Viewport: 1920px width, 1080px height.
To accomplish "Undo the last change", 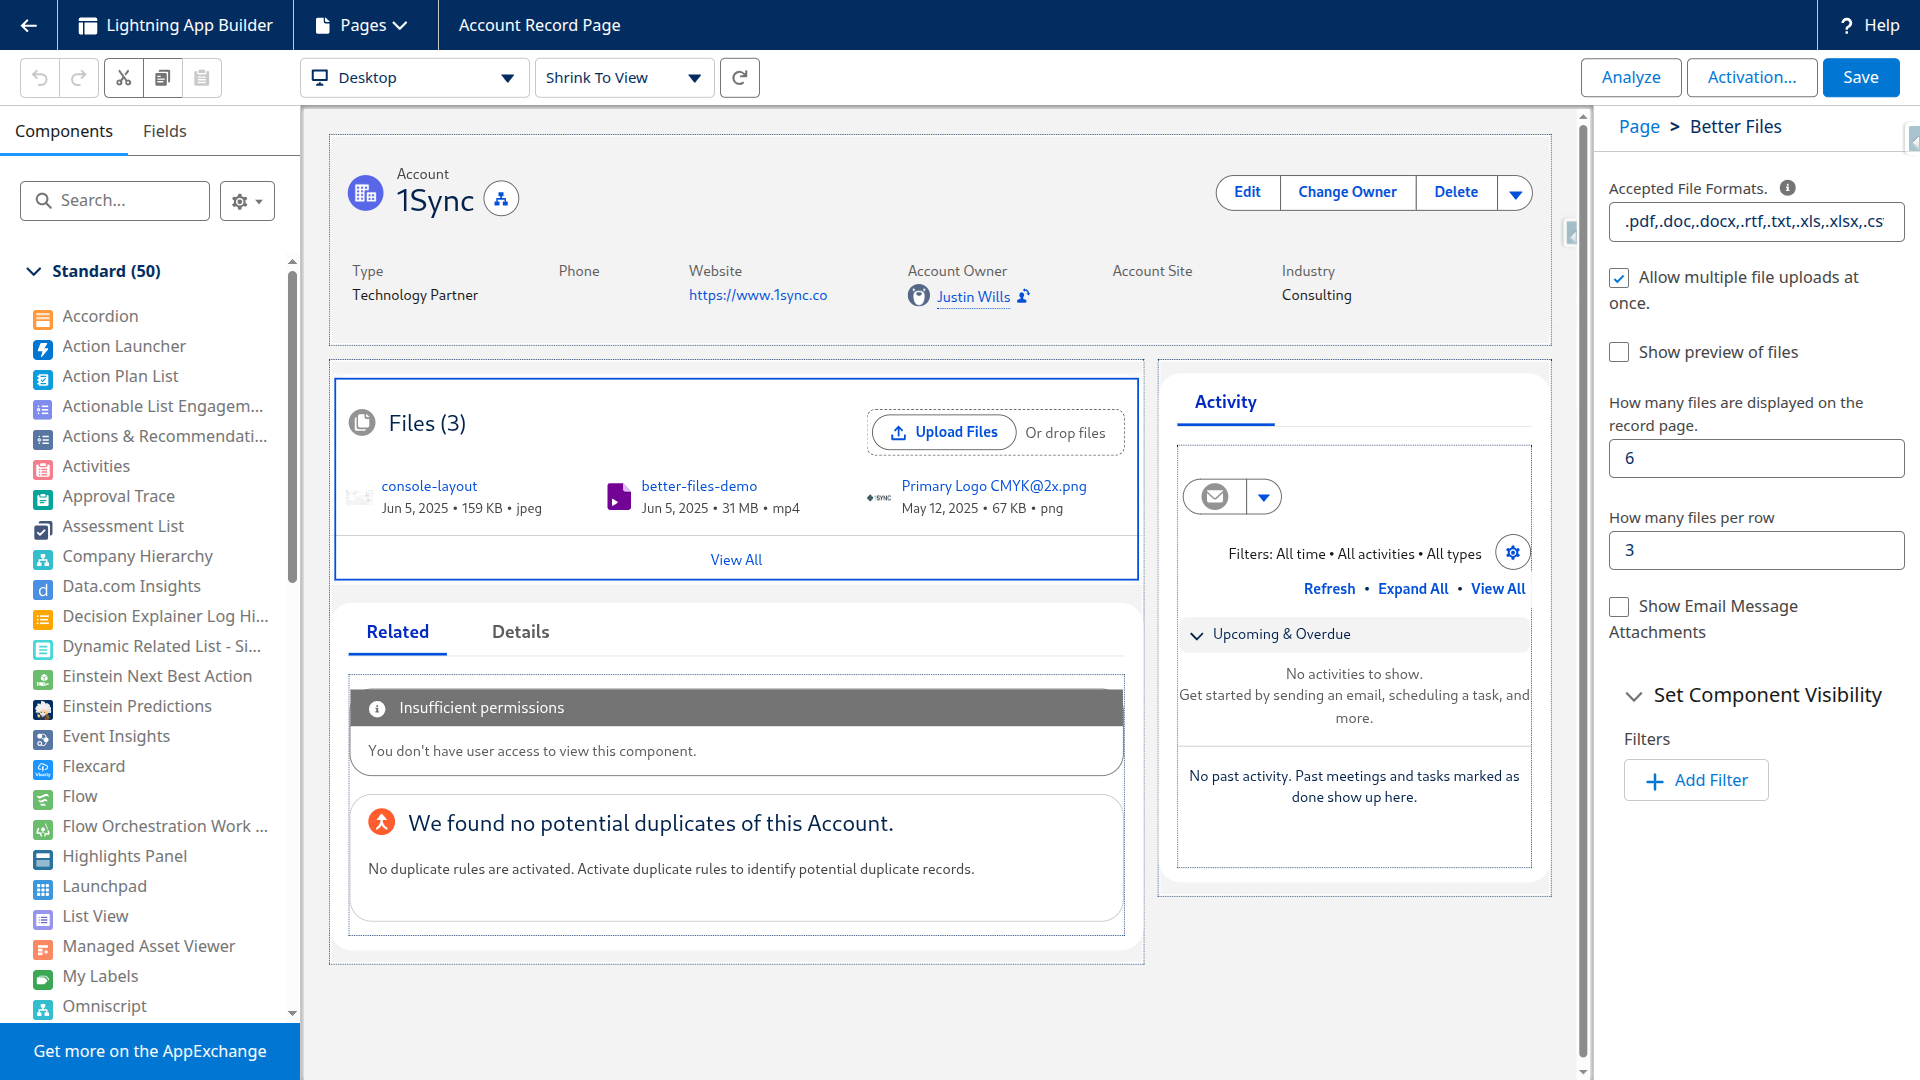I will tap(39, 77).
